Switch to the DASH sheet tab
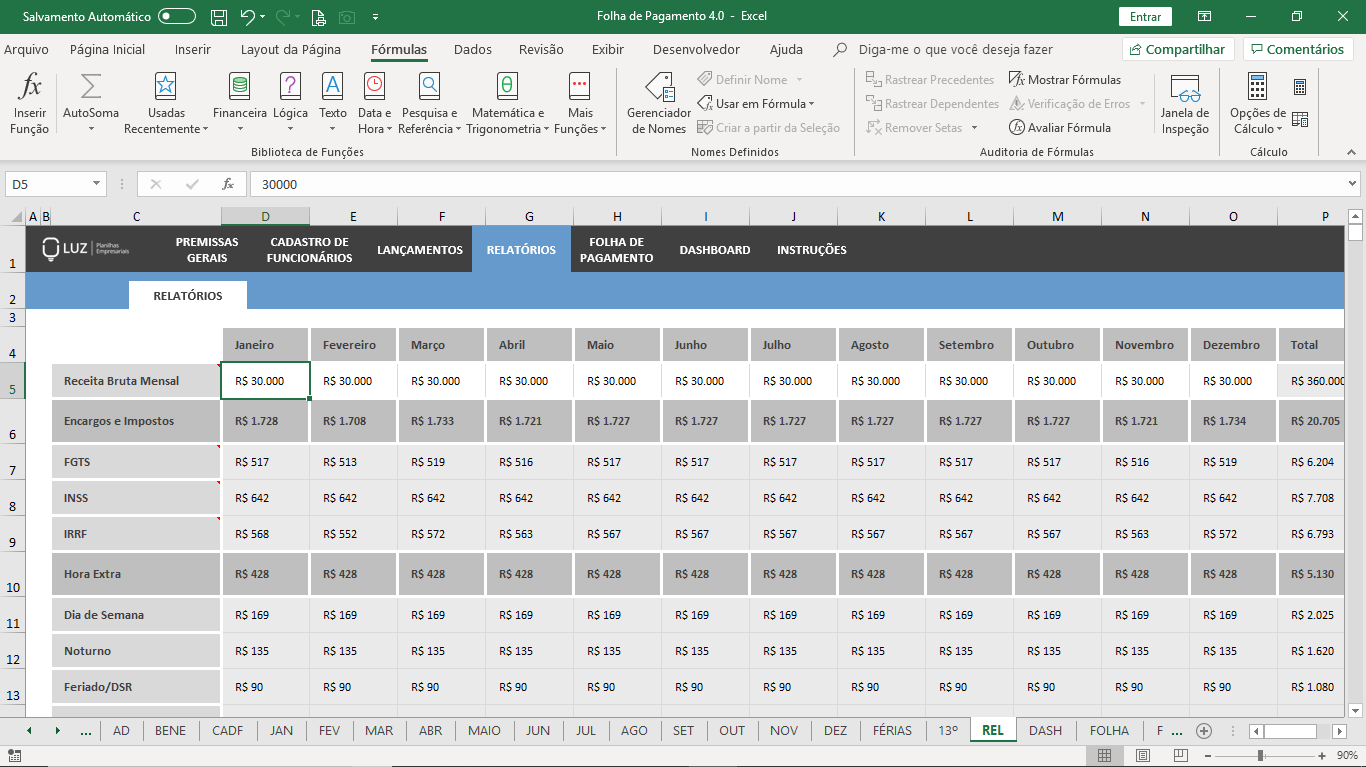Screen dimensions: 1366x767 point(1045,730)
